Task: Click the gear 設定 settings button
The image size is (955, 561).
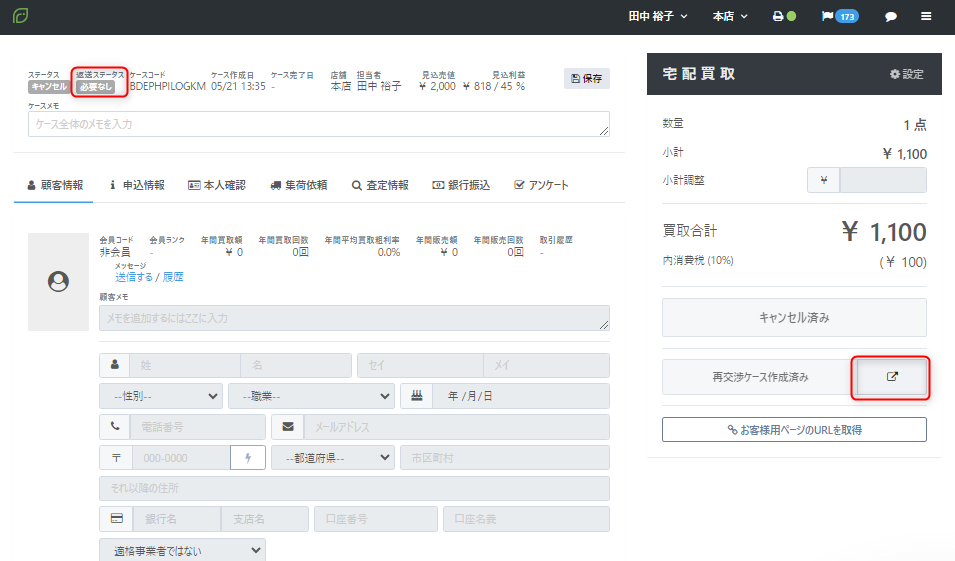Action: click(906, 74)
